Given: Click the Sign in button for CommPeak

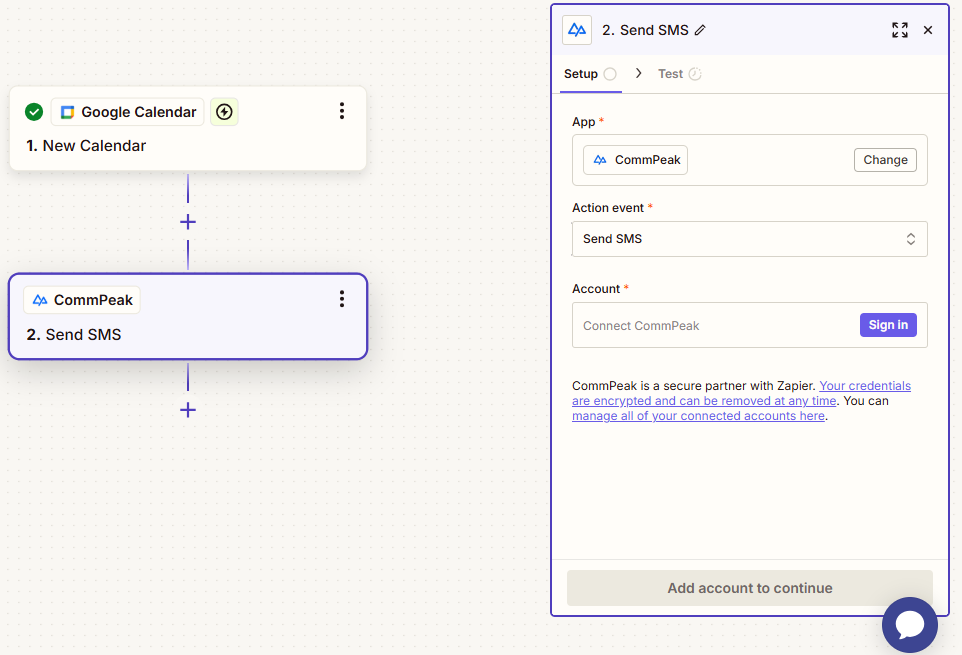Looking at the screenshot, I should (888, 325).
